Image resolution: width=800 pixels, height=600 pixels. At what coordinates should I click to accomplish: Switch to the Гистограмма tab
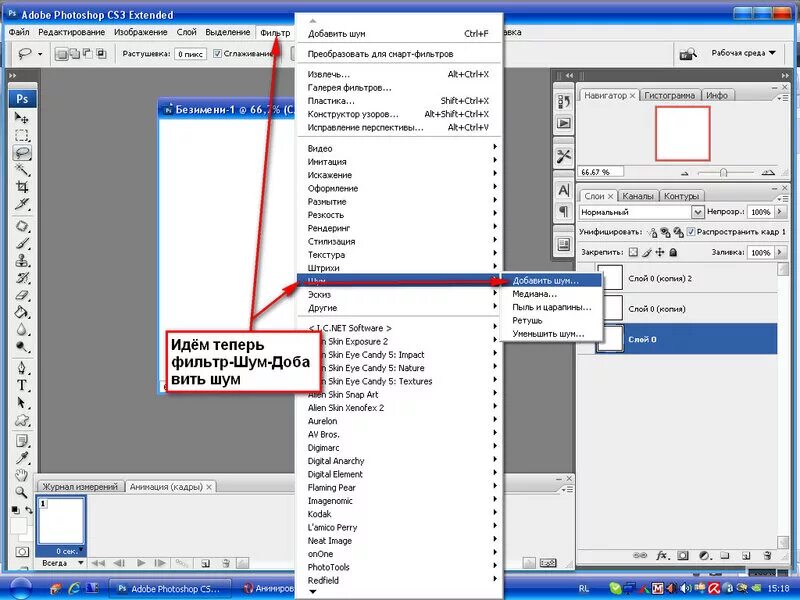point(669,95)
